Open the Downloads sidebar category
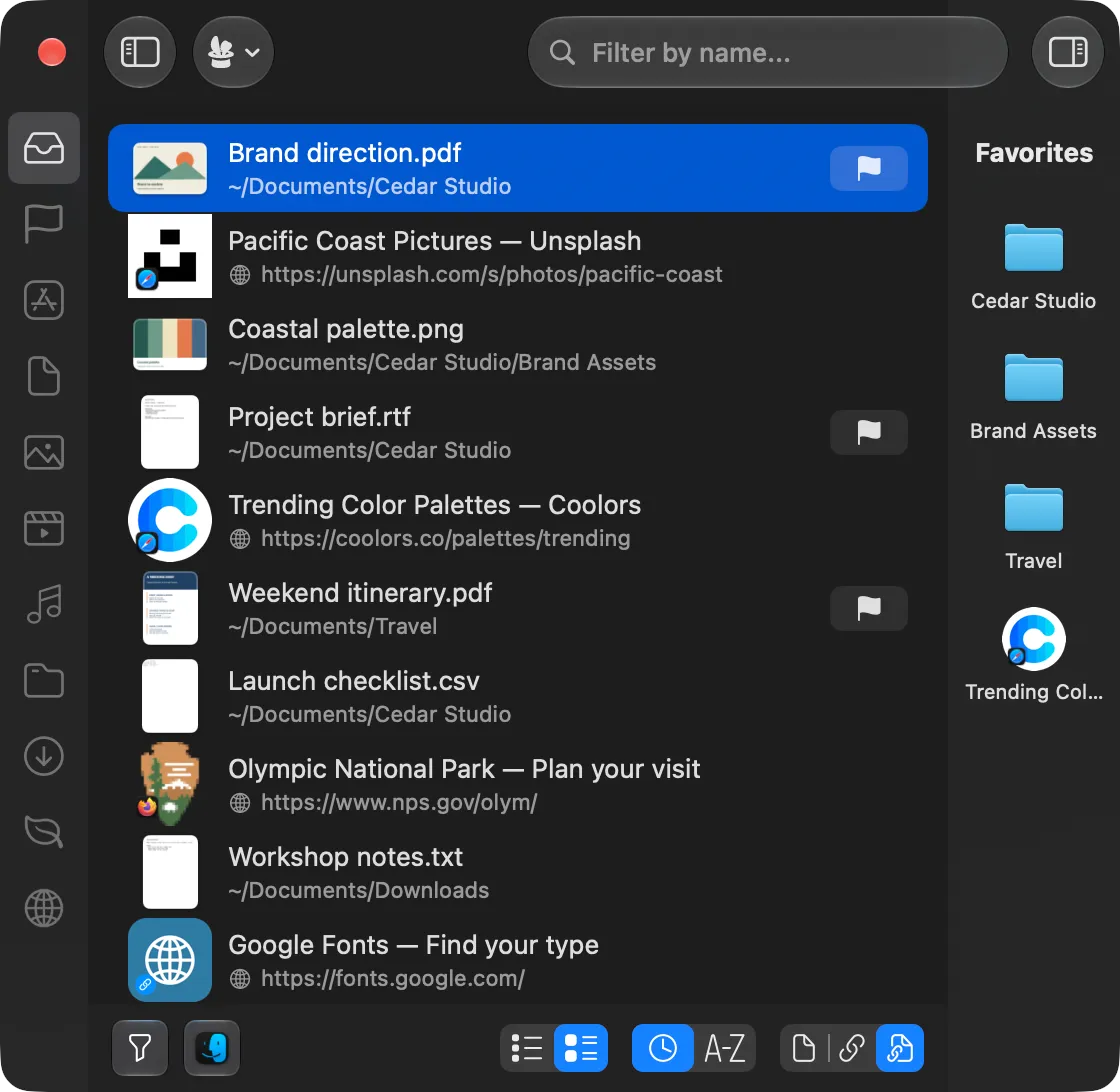This screenshot has height=1092, width=1120. click(44, 756)
